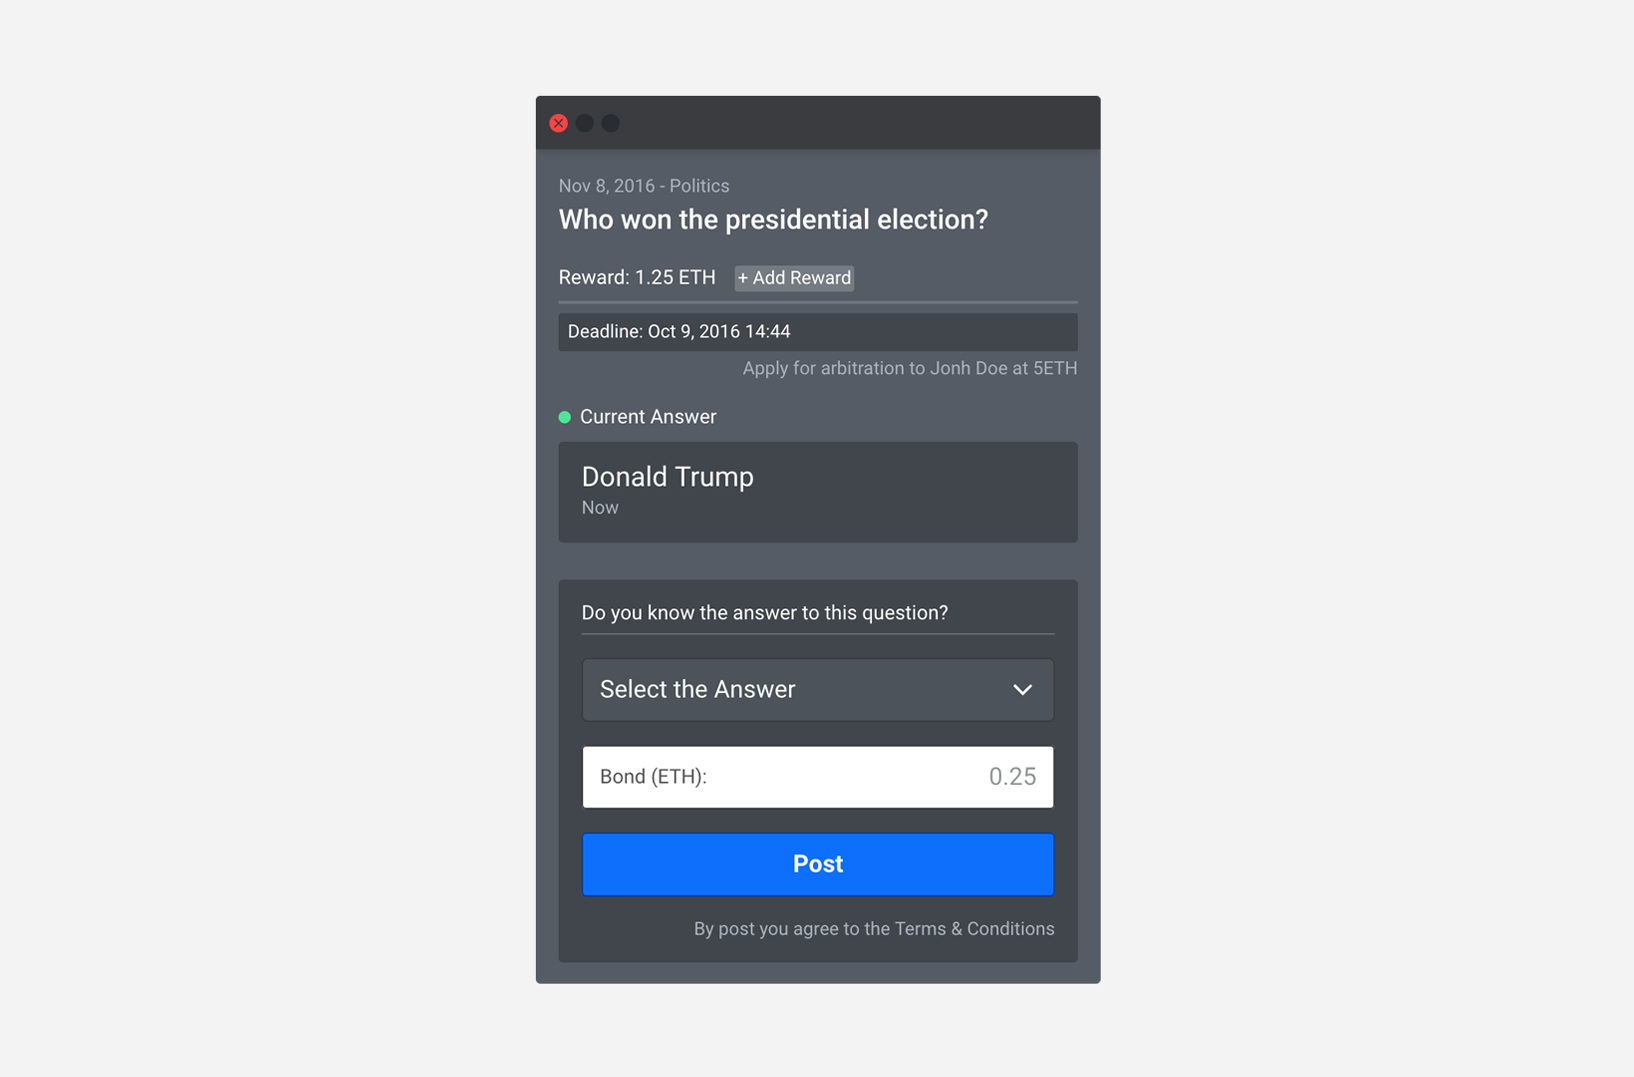Image resolution: width=1634 pixels, height=1077 pixels.
Task: Click the Reward: 1.25 ETH label
Action: click(x=637, y=278)
